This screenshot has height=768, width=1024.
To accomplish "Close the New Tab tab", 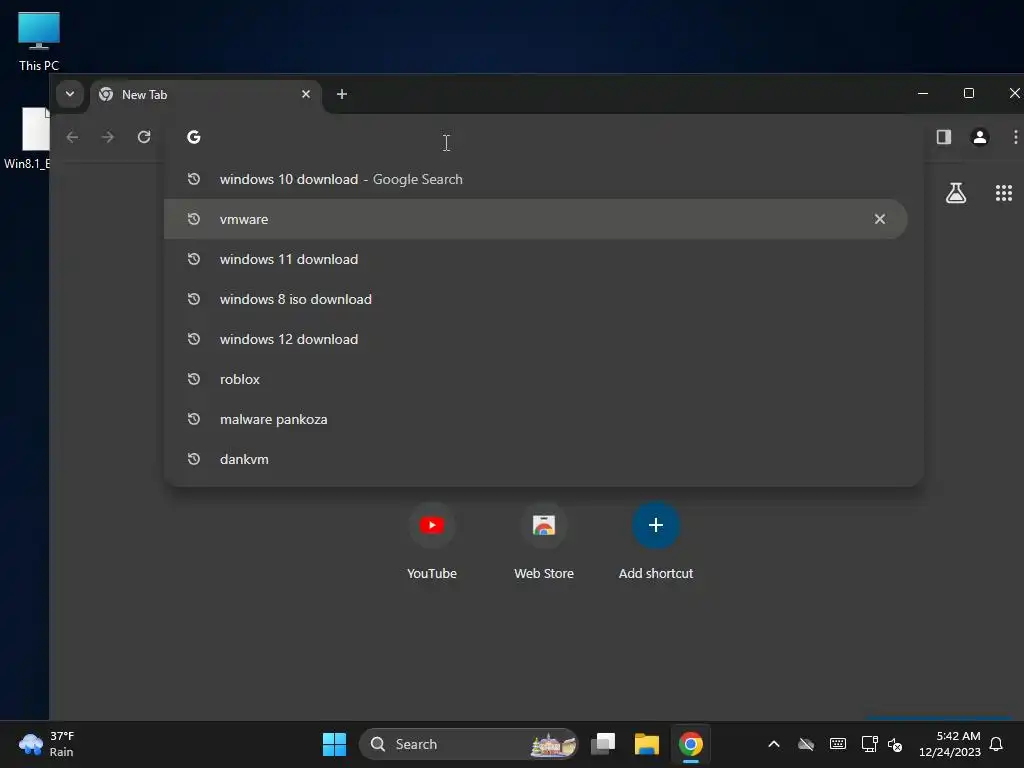I will 306,94.
